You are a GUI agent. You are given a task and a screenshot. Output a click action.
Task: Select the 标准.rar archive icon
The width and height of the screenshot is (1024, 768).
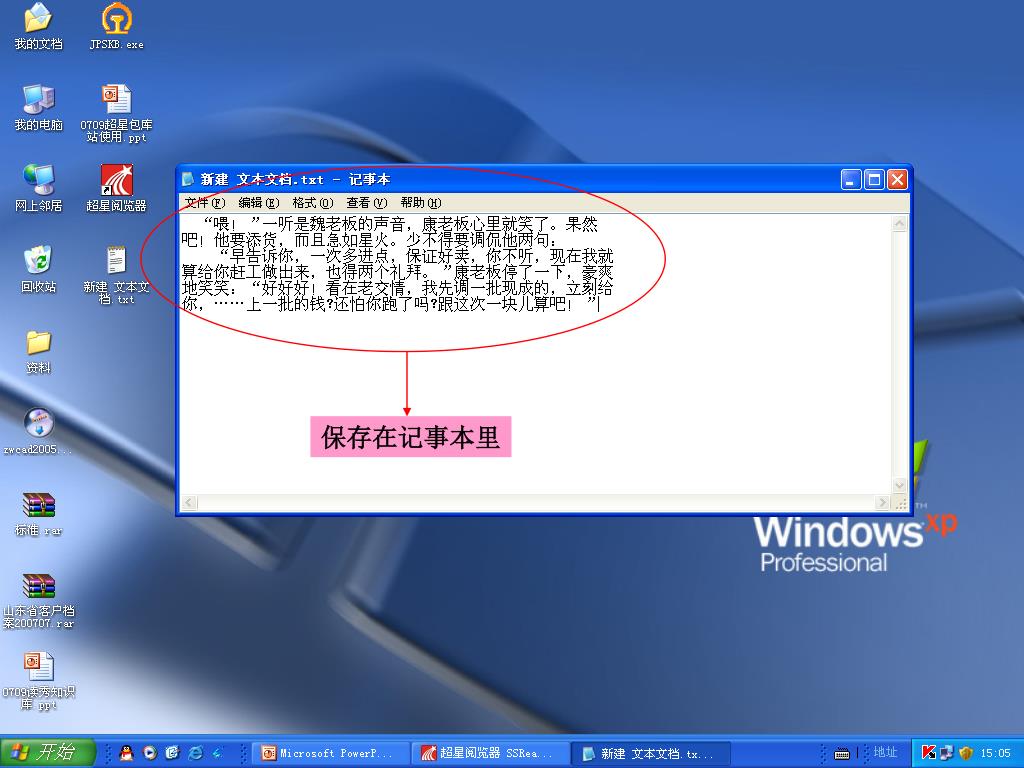click(x=39, y=513)
